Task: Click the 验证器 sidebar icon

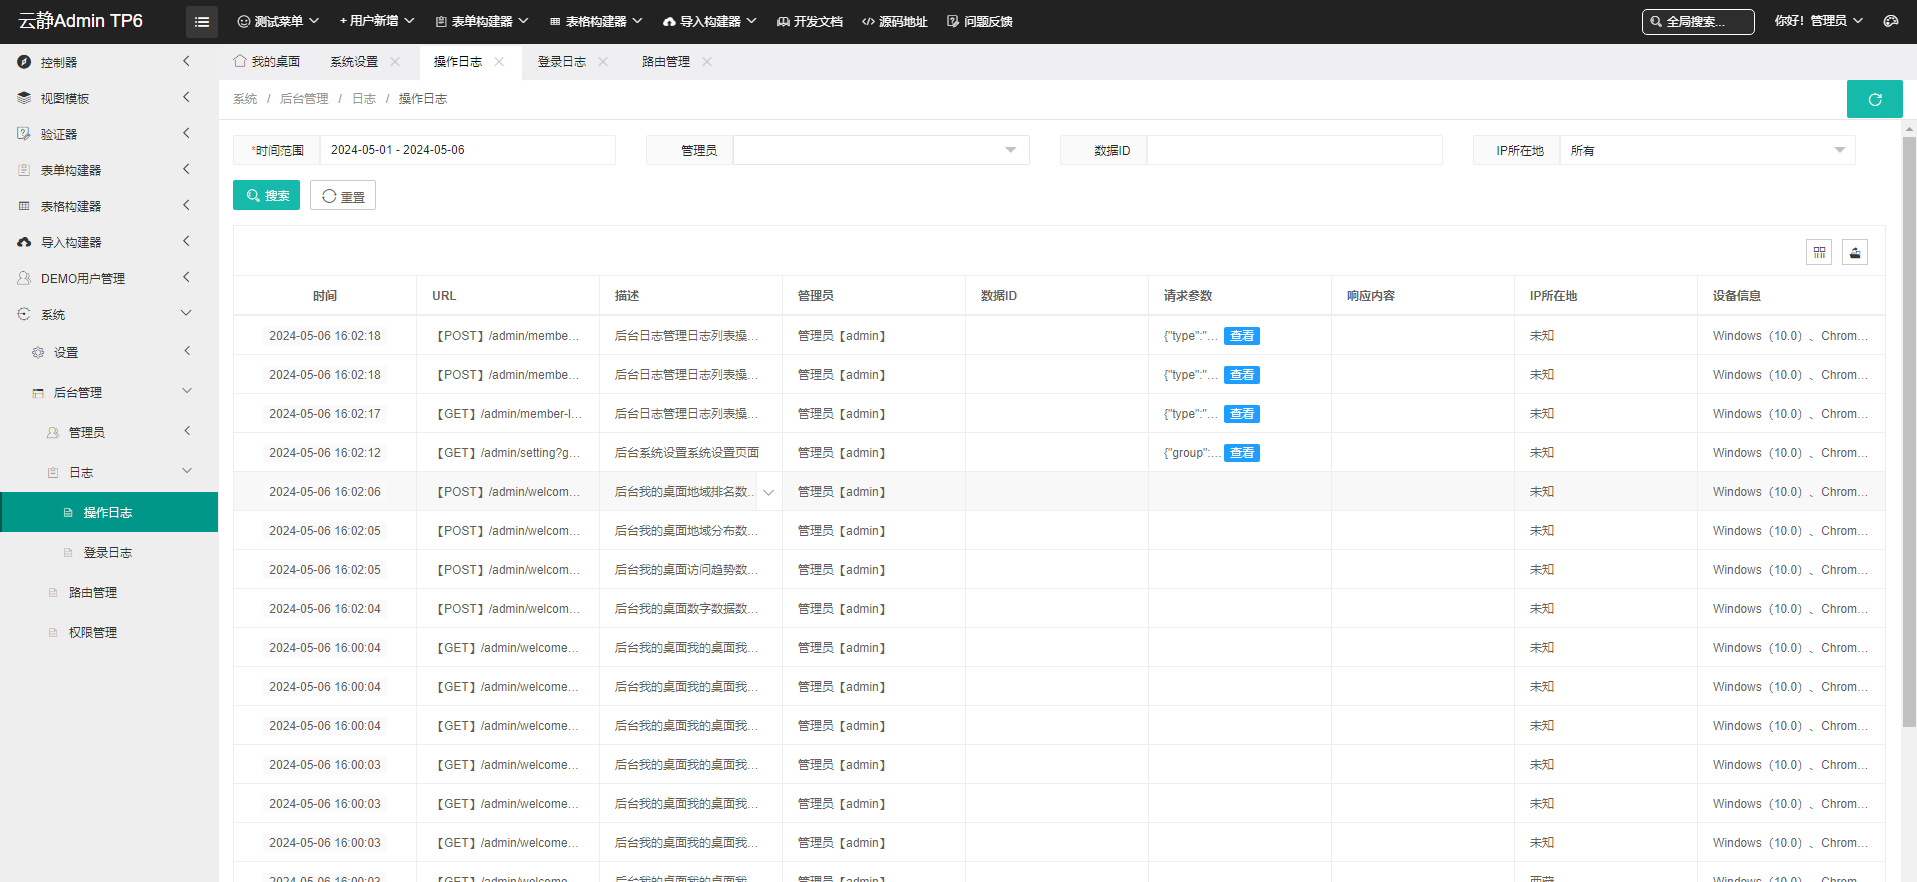Action: click(x=24, y=134)
